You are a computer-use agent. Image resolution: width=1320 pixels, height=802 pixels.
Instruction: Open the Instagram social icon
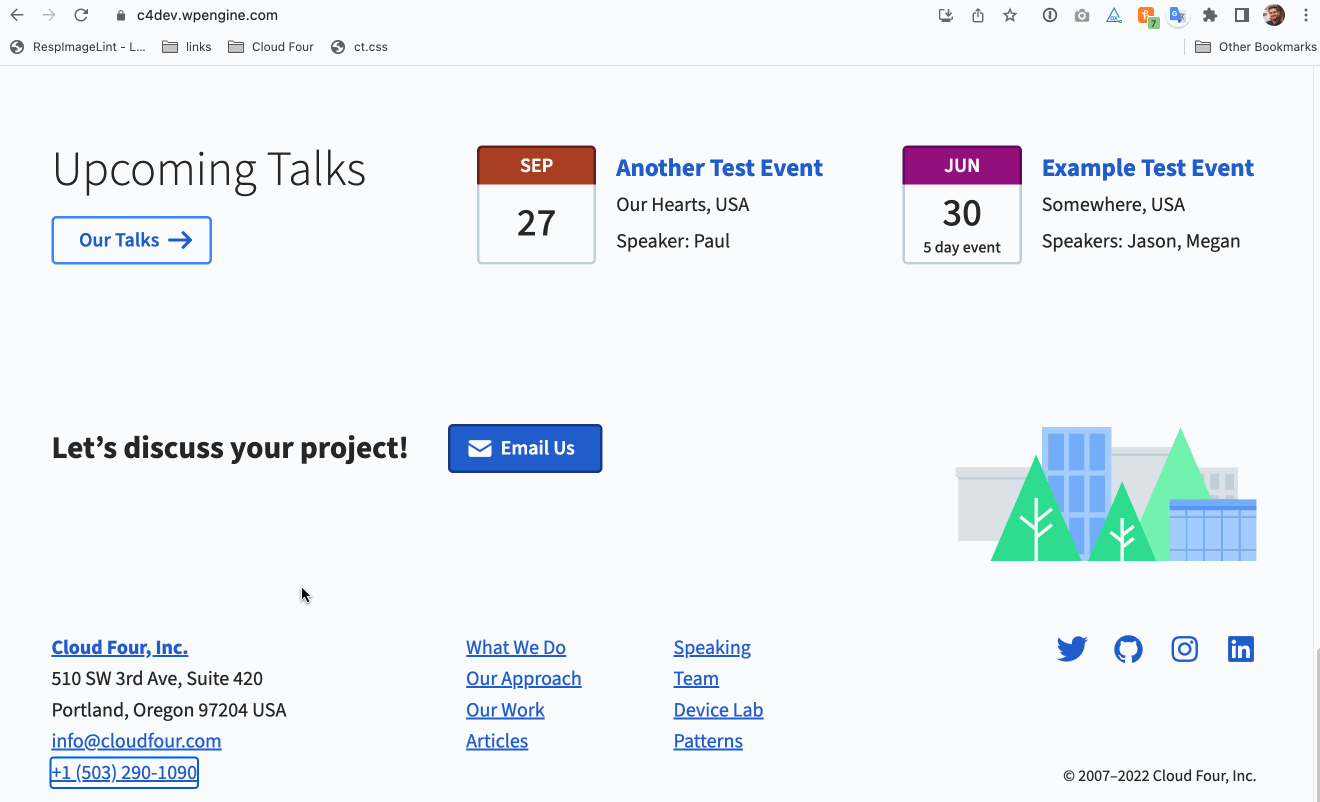[1185, 649]
